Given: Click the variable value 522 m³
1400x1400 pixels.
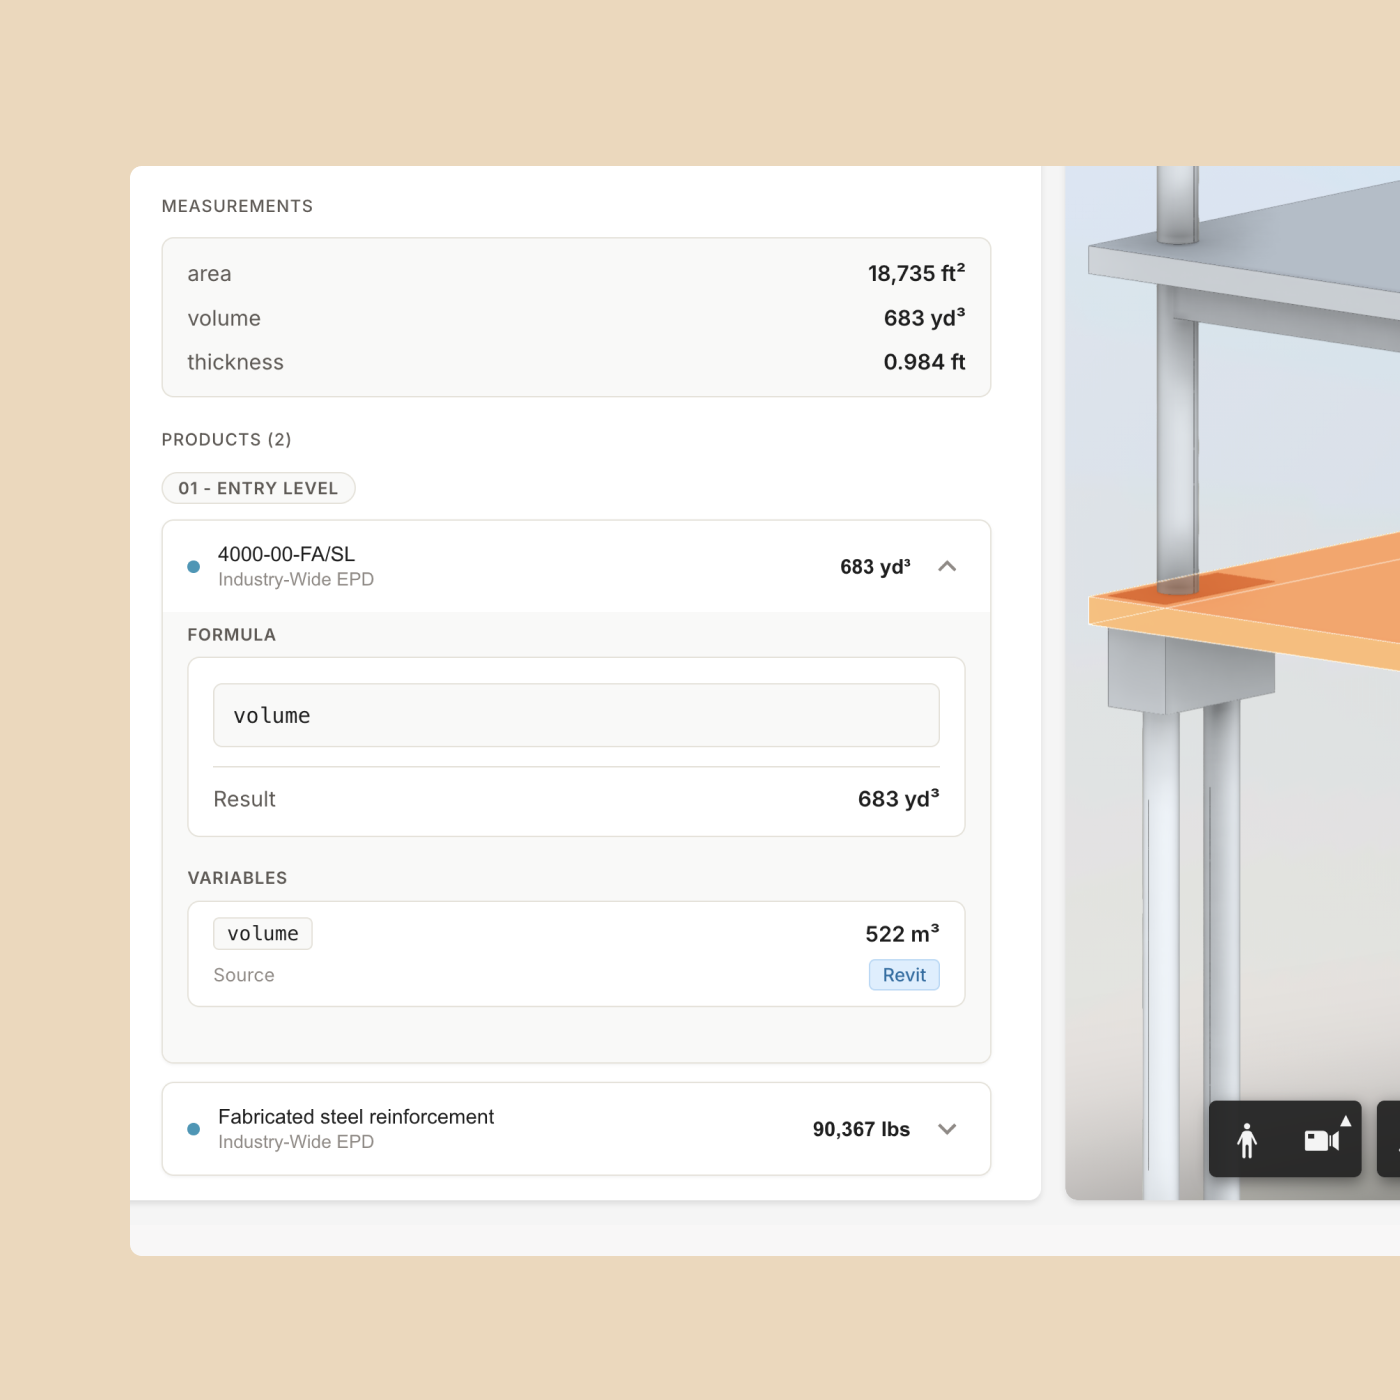Looking at the screenshot, I should 902,934.
